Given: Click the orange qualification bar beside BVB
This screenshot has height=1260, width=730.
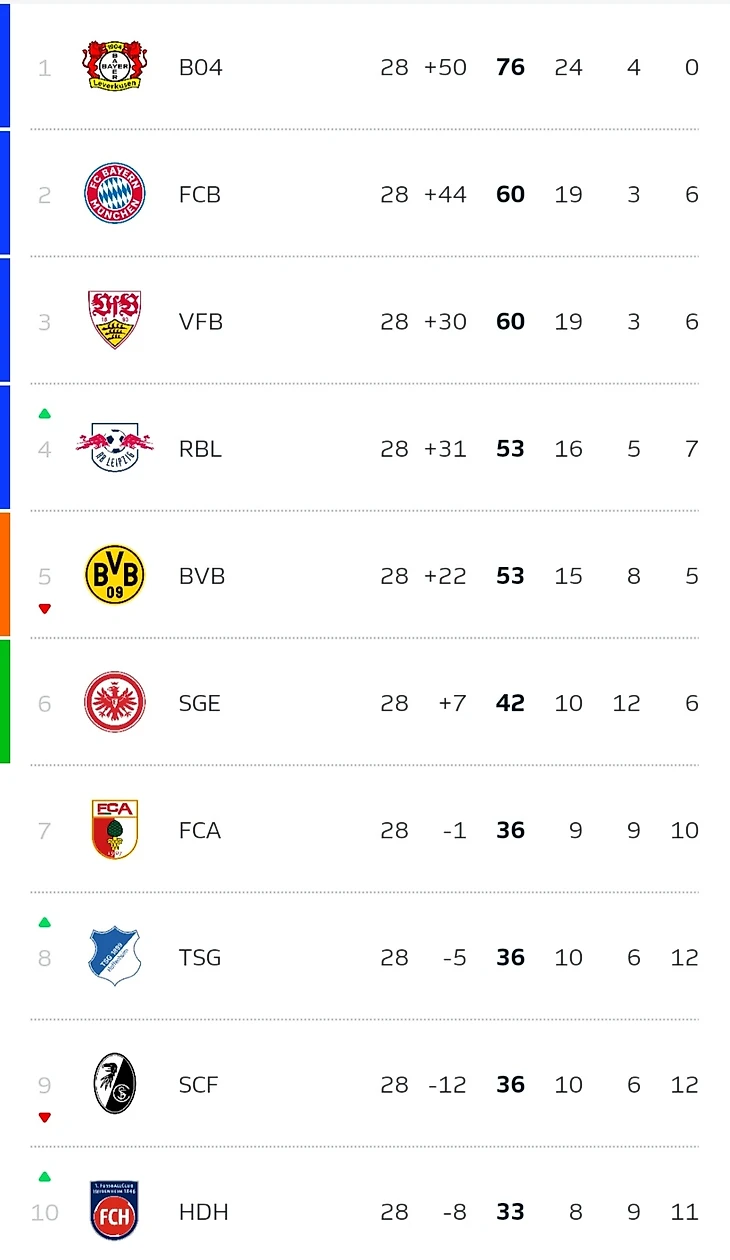Looking at the screenshot, I should 5,574.
